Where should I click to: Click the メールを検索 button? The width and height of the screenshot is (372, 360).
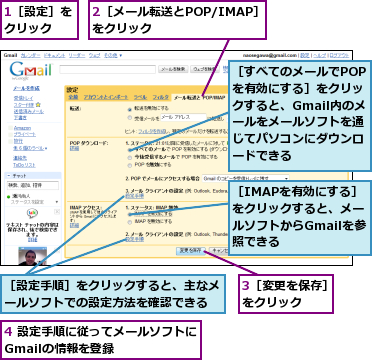[x=173, y=69]
